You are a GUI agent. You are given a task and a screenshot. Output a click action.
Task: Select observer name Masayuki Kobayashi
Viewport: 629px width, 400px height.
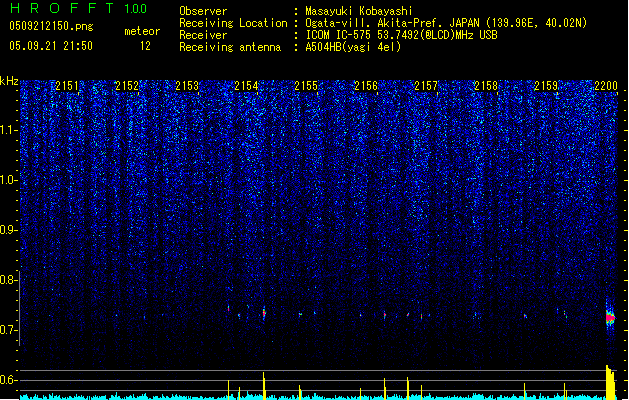point(359,11)
